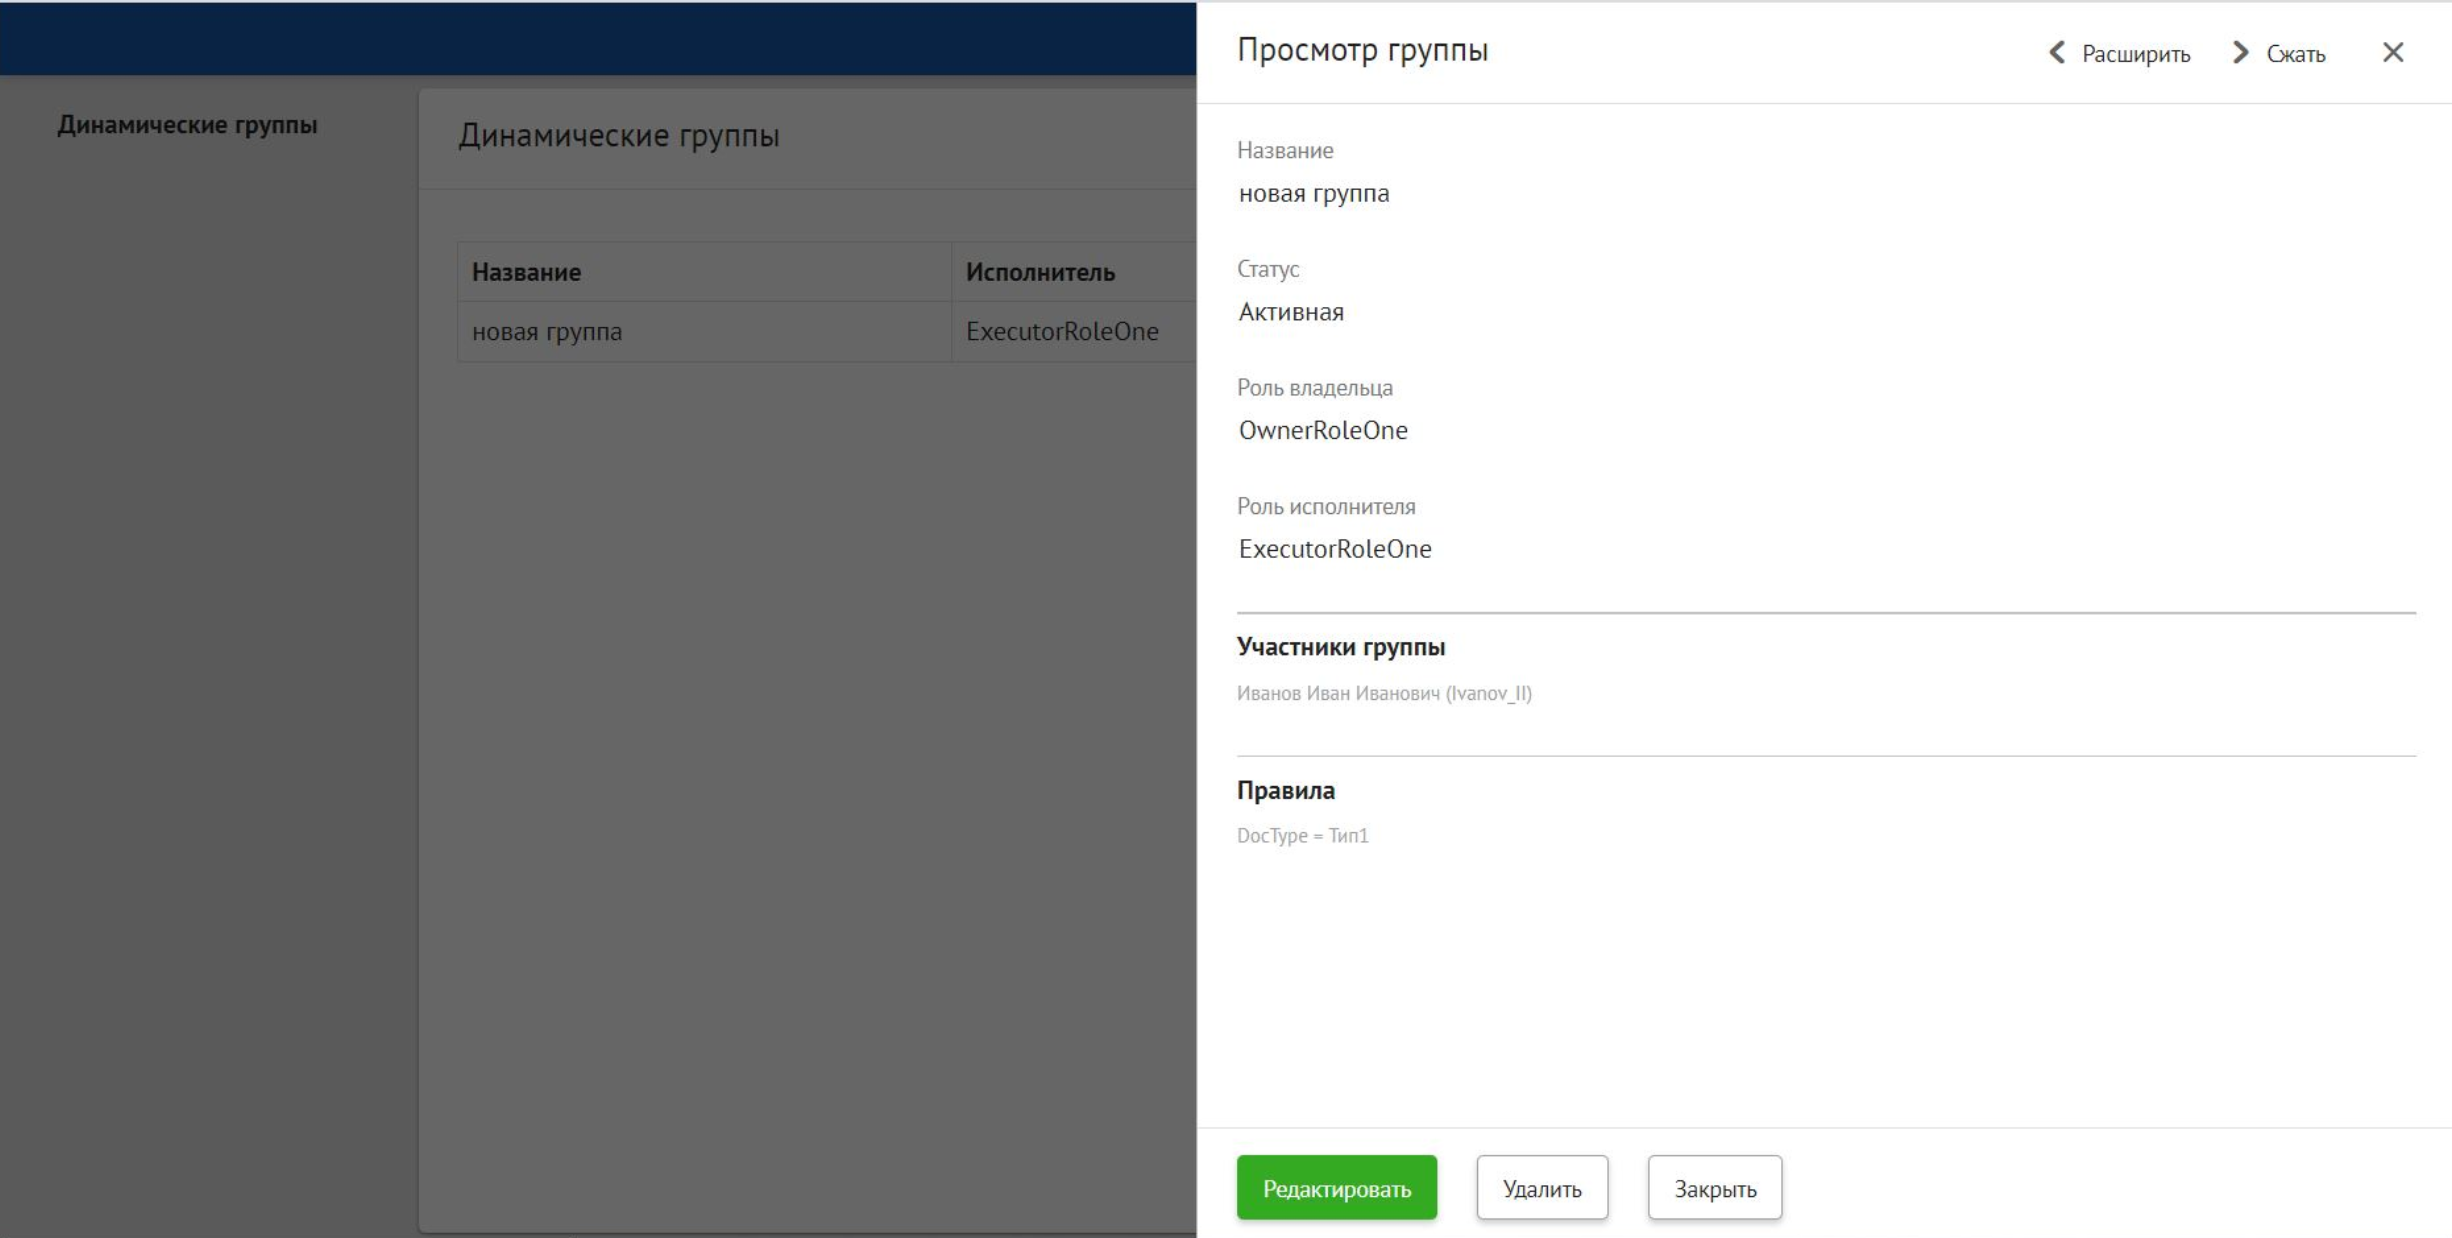The height and width of the screenshot is (1238, 2452).
Task: Click the group name новая группа field
Action: (1315, 193)
